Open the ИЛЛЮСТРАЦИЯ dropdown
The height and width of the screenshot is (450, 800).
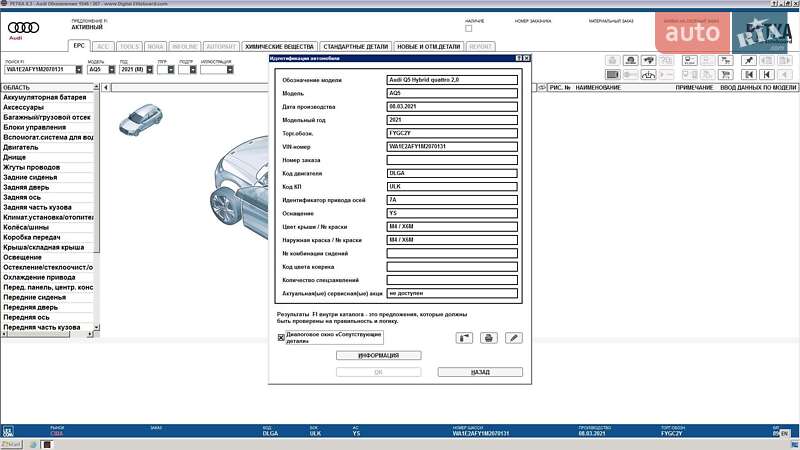(230, 69)
